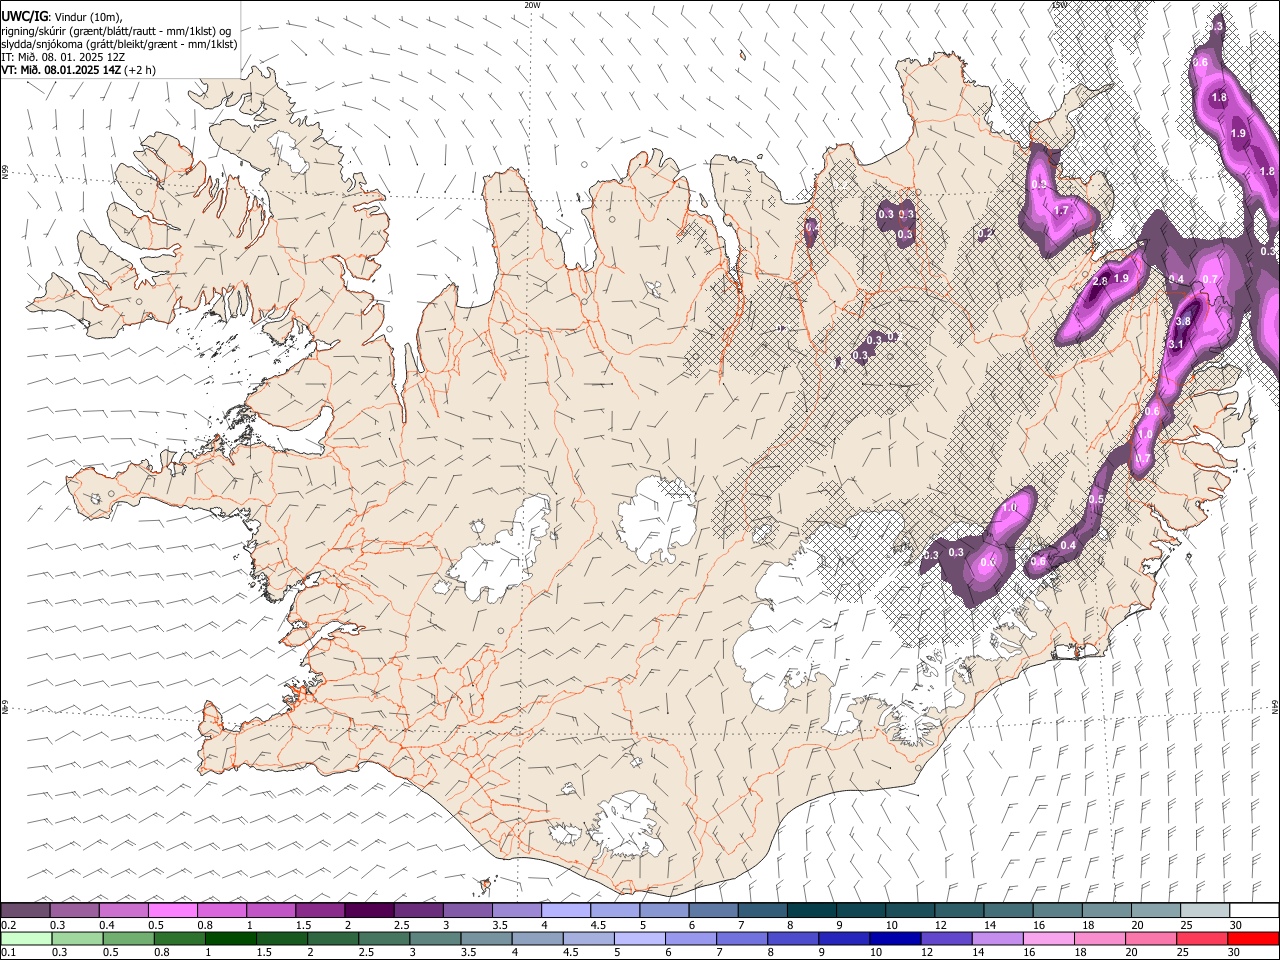Screen dimensions: 1280x960
Task: Pick the upper legend swatch starting at 0.8
Action: click(221, 910)
